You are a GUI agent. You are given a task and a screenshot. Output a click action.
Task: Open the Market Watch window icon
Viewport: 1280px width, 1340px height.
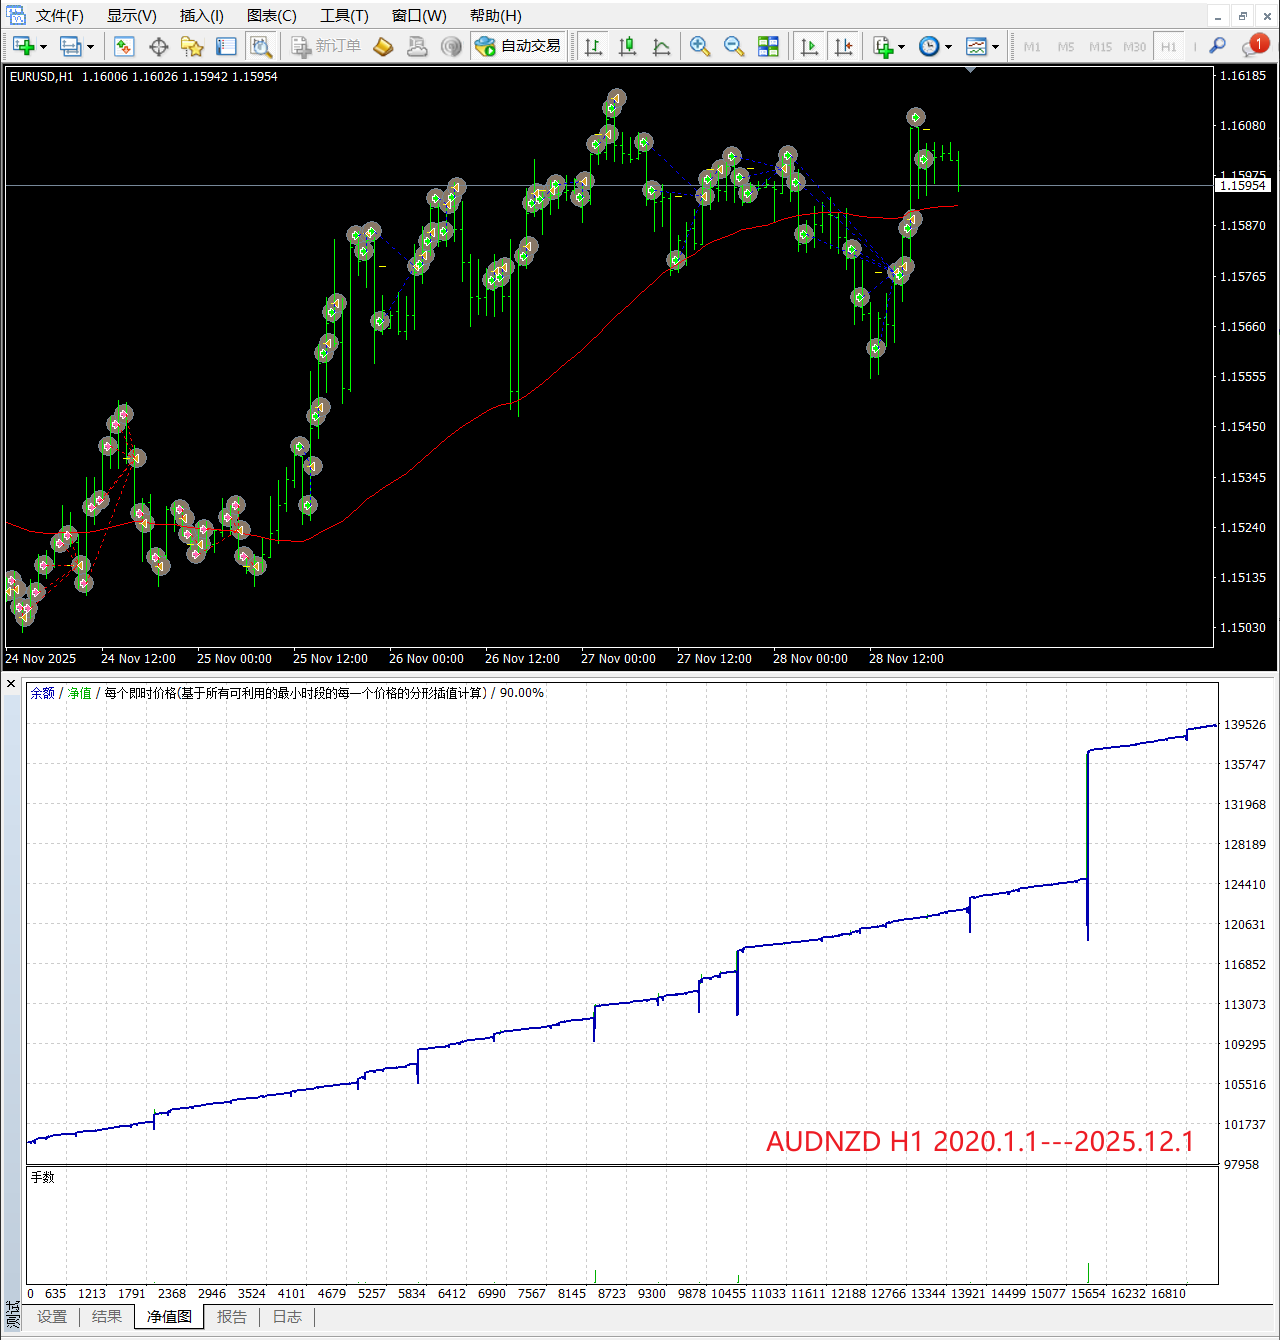(x=124, y=46)
